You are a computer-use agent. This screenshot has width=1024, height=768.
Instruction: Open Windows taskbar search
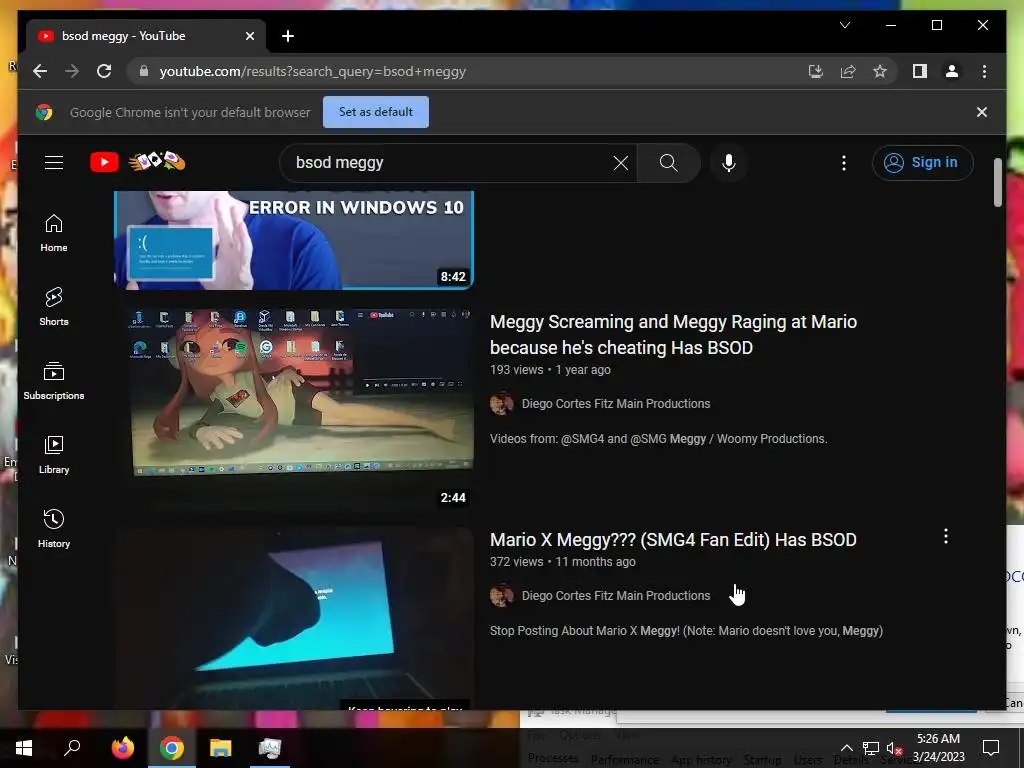coord(72,748)
